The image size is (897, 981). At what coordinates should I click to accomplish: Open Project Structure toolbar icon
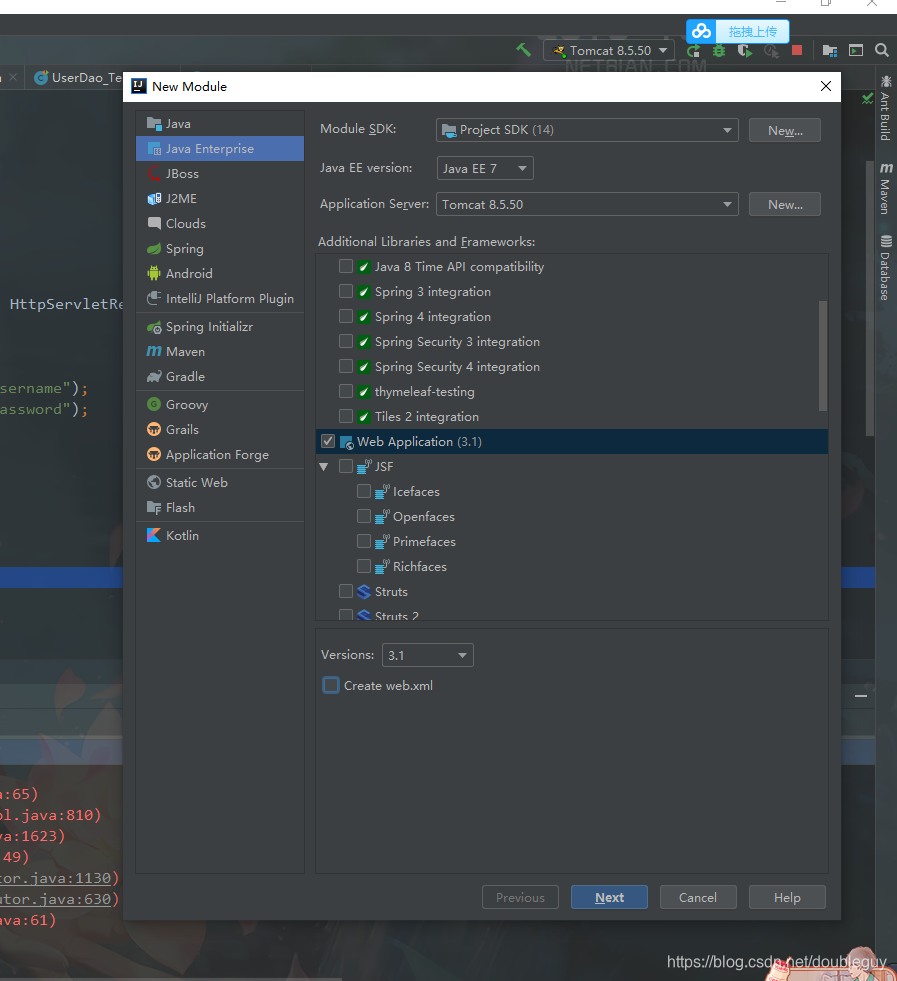(830, 51)
